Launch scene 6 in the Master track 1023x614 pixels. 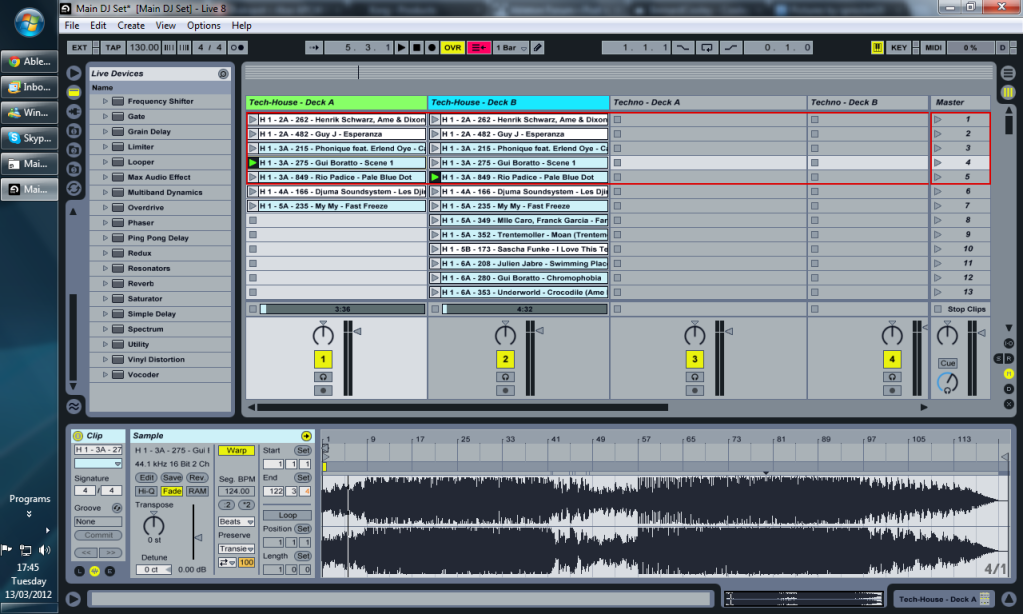(938, 192)
